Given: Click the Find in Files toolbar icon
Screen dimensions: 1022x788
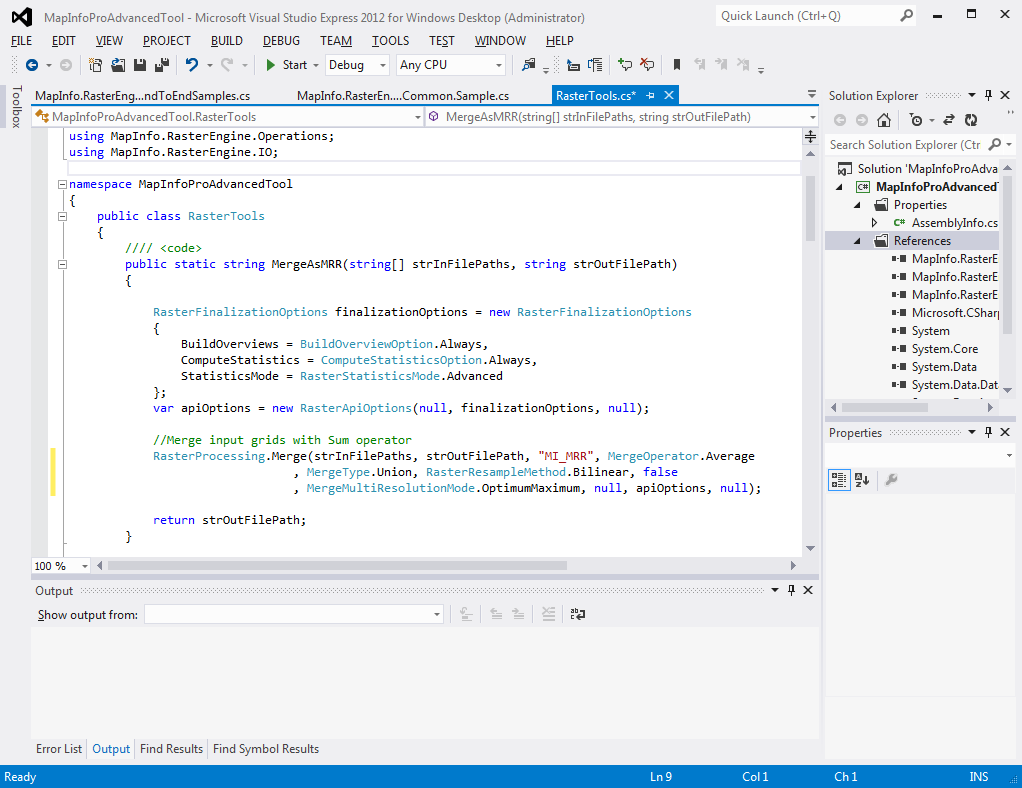Looking at the screenshot, I should click(528, 65).
